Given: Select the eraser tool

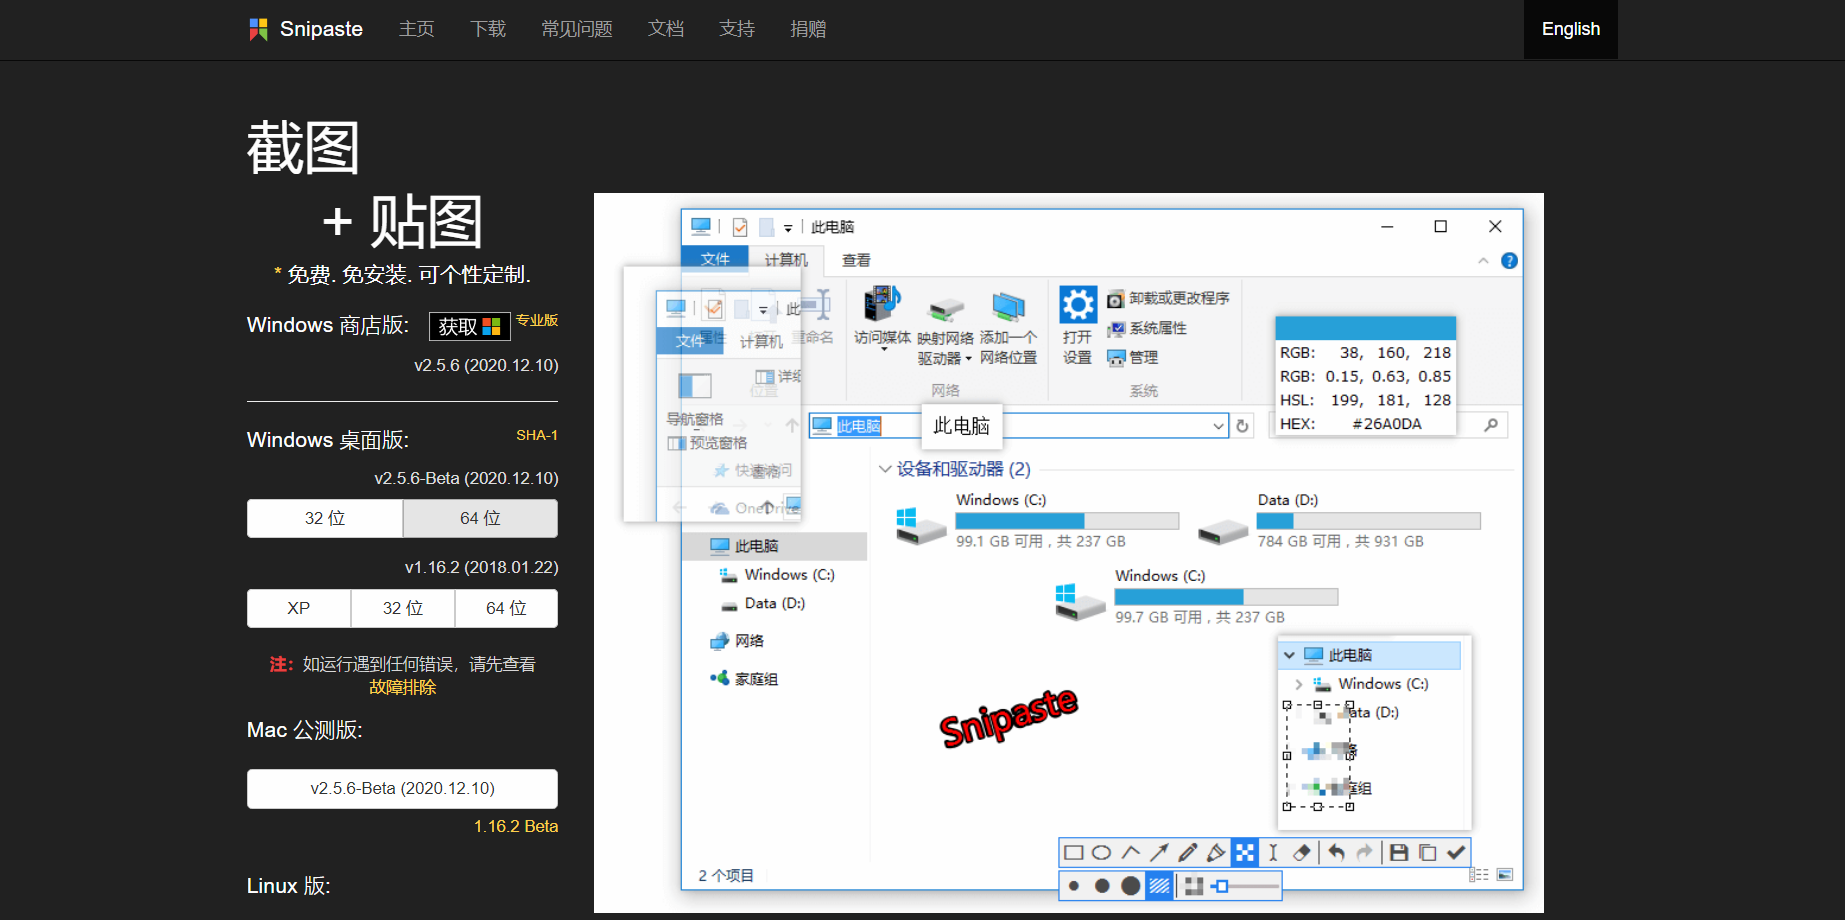Looking at the screenshot, I should [x=1301, y=852].
